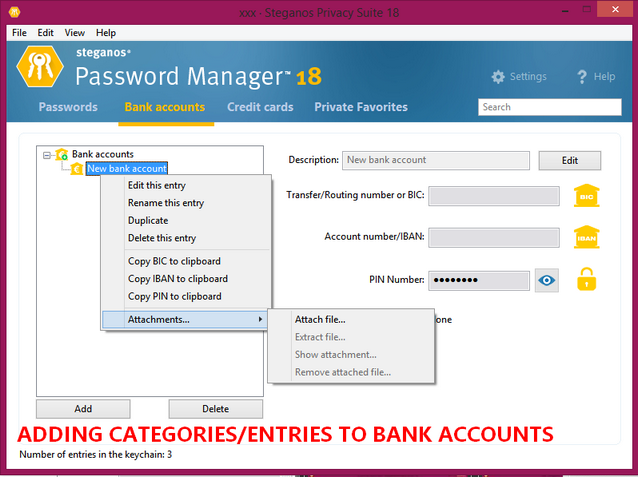Click the Delete button below tree
This screenshot has width=638, height=477.
[216, 409]
